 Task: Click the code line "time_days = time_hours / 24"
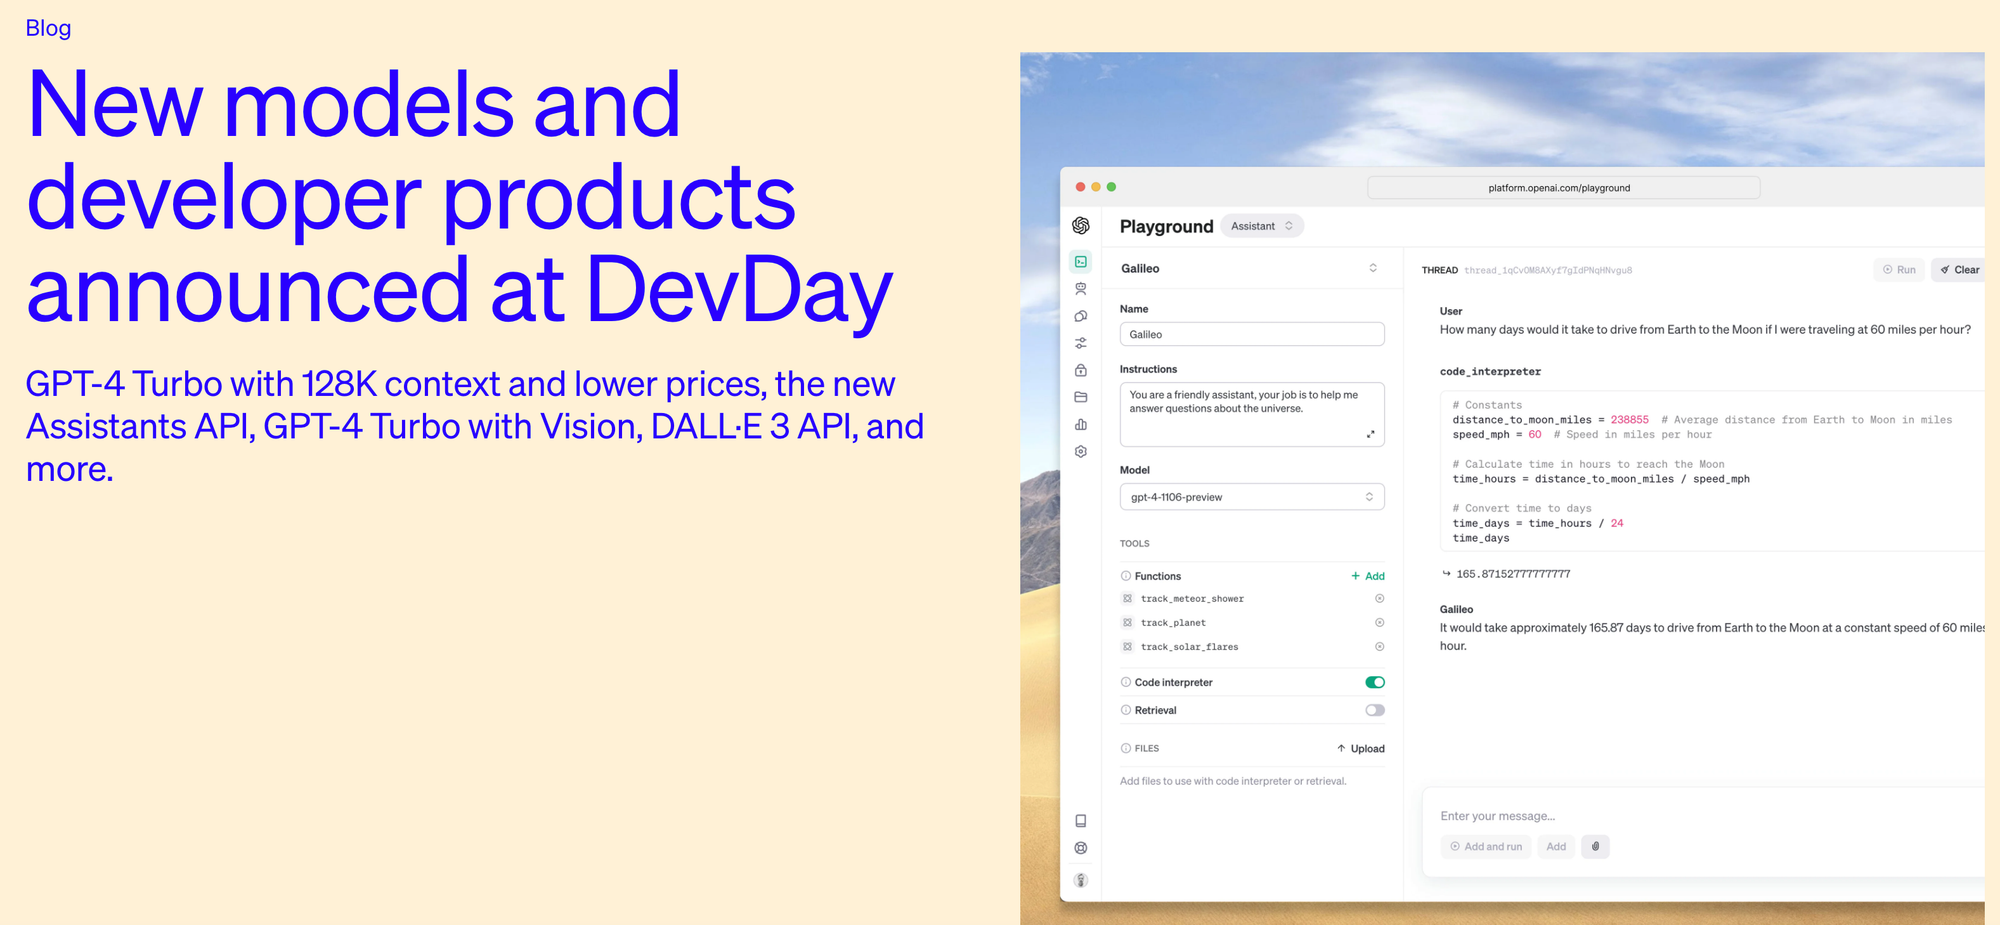[1538, 524]
